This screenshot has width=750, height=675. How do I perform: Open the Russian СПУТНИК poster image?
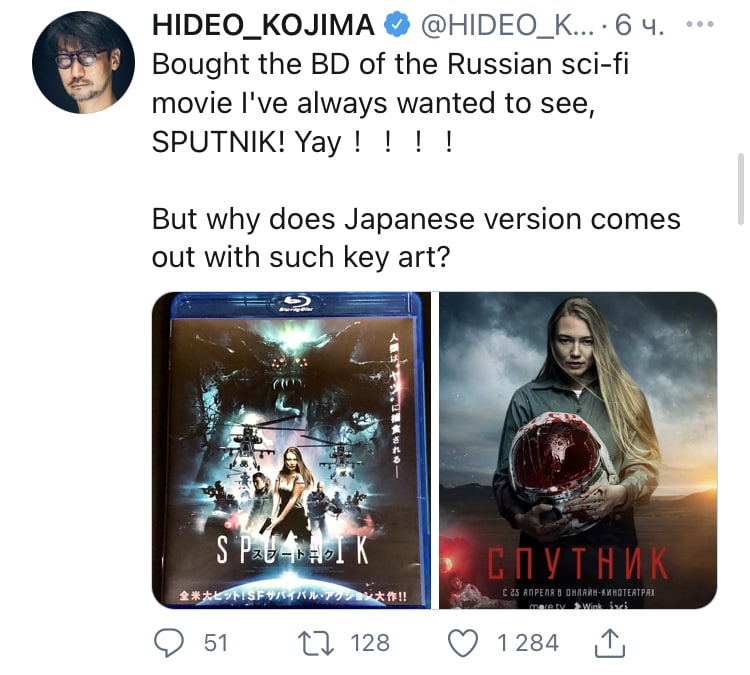(x=578, y=450)
